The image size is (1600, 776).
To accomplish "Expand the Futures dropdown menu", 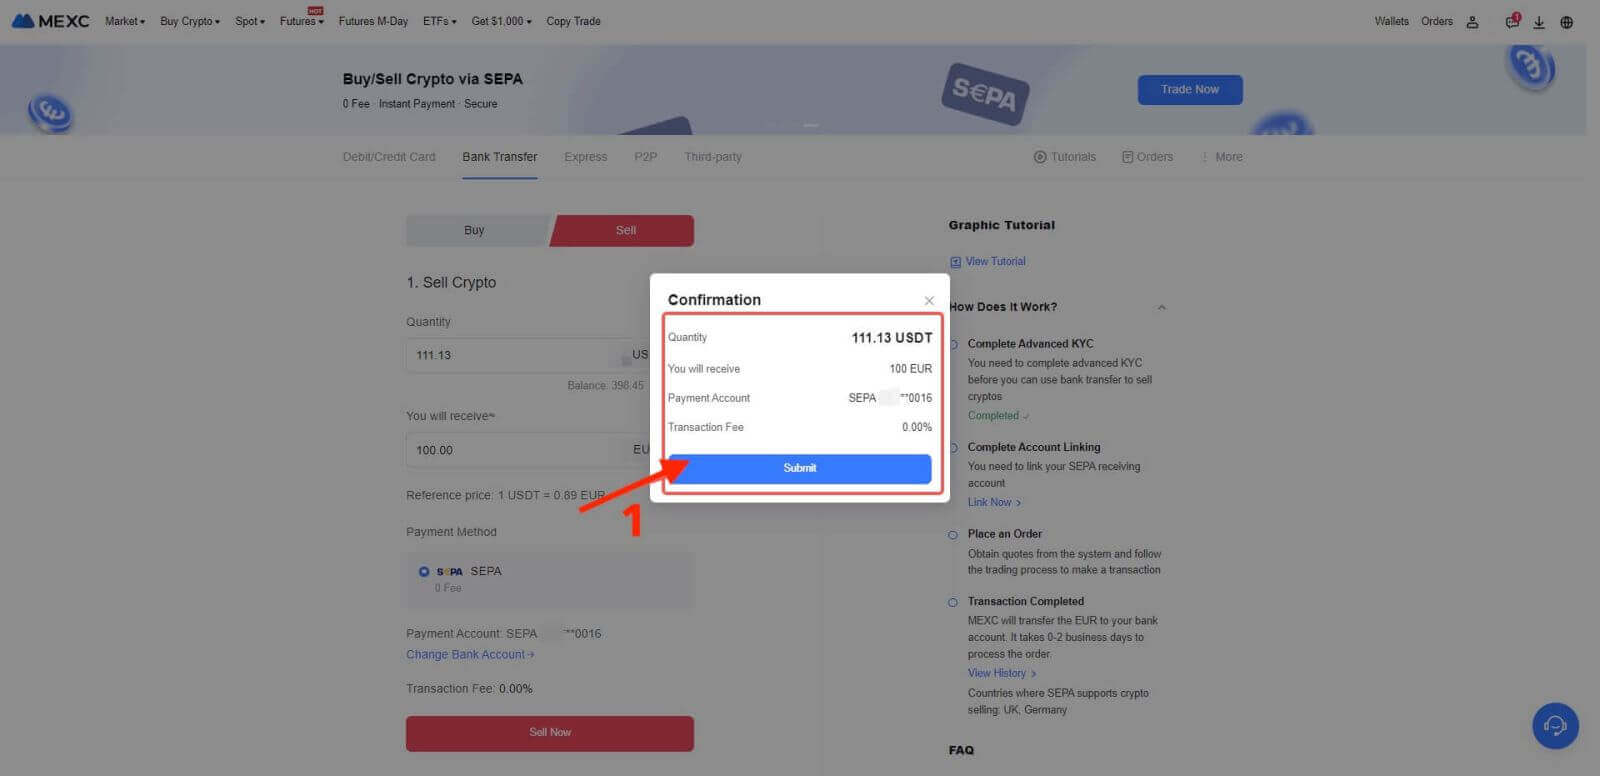I will [x=301, y=21].
